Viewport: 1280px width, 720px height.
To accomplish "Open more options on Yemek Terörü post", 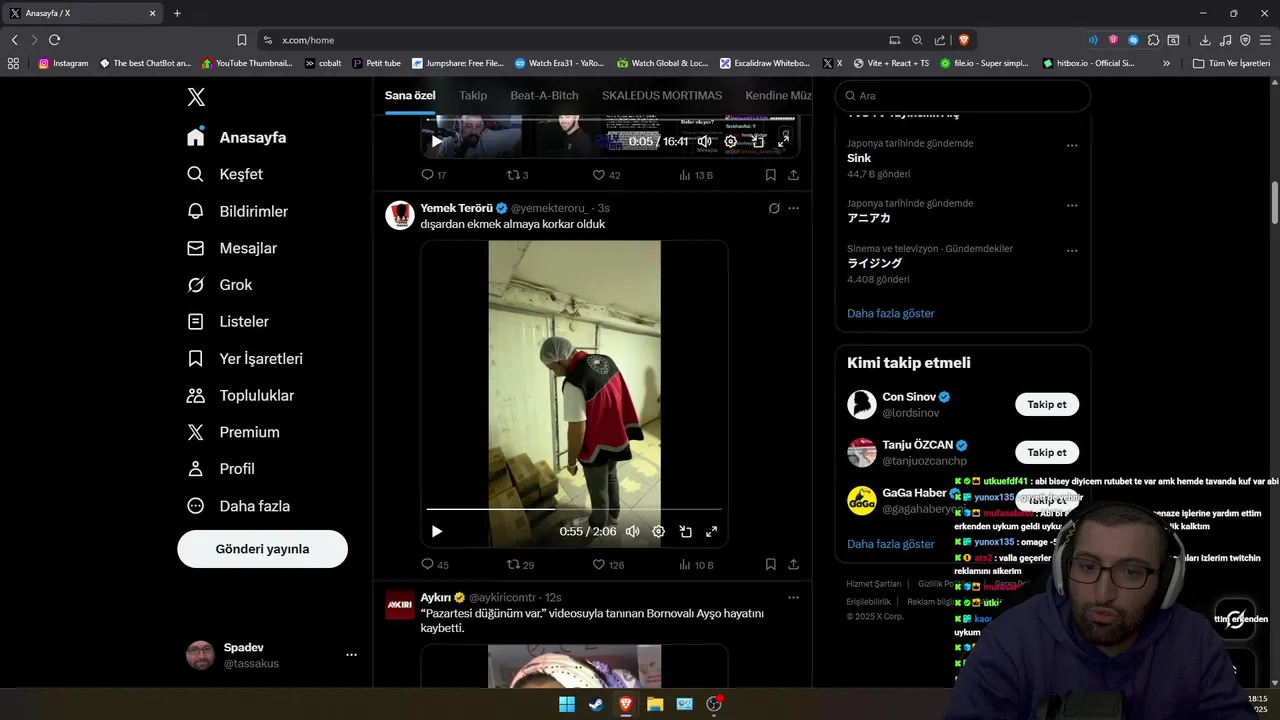I will 793,208.
